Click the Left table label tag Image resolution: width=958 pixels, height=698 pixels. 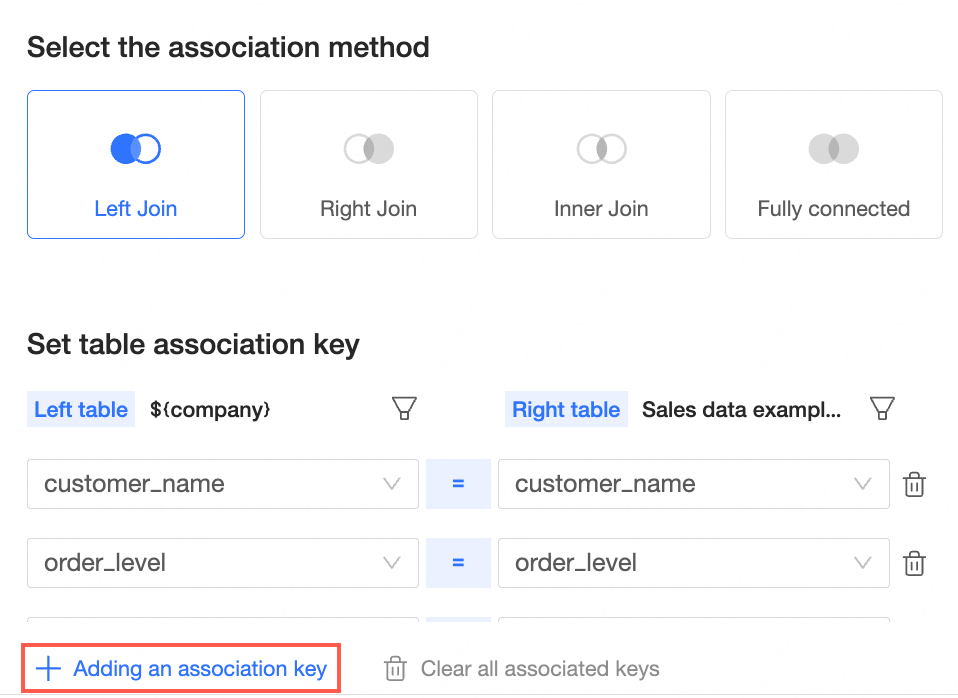81,409
